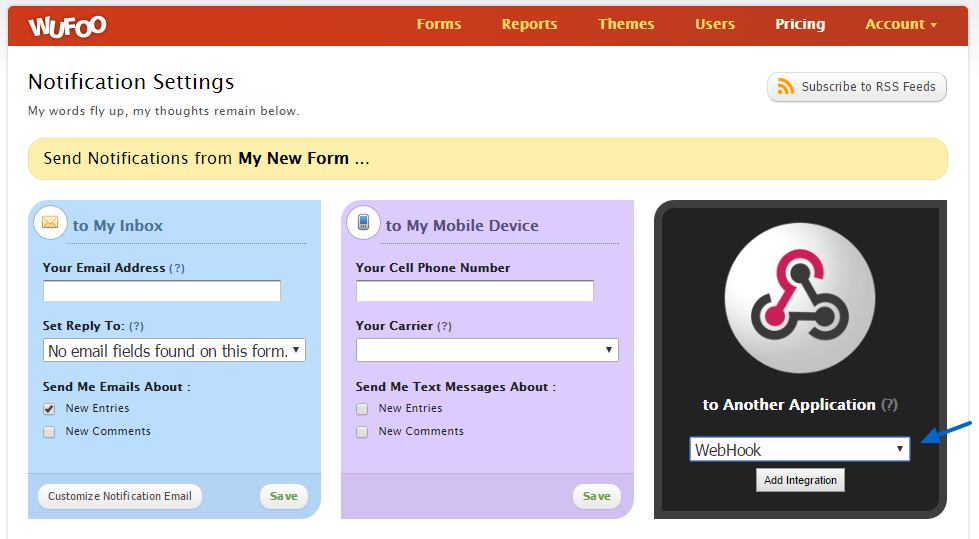Screen dimensions: 979x539
Task: Open the WebHook integration dropdown
Action: (x=799, y=450)
